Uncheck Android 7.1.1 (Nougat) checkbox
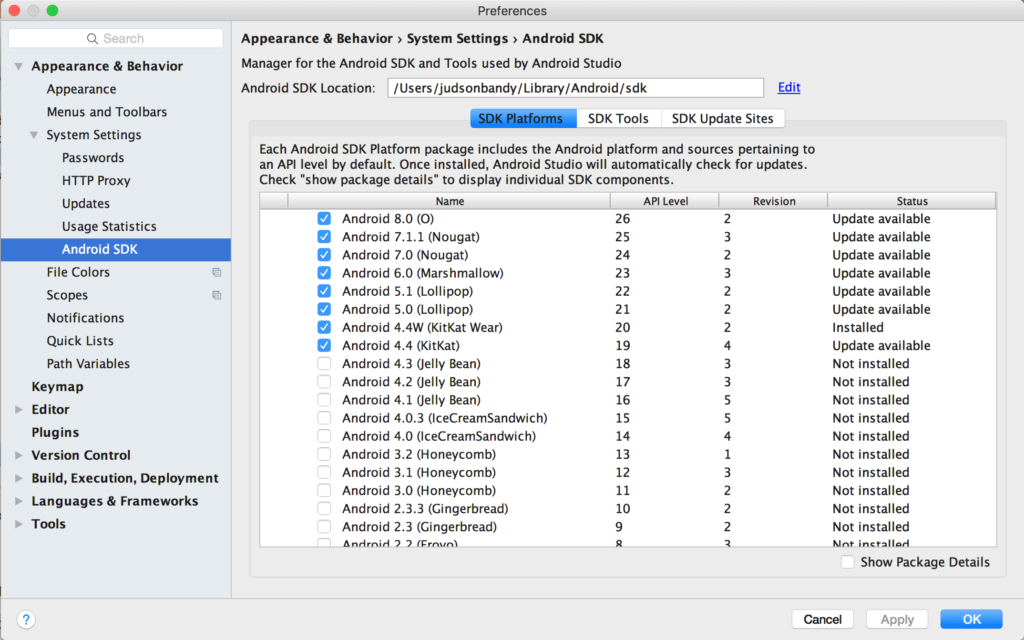Image resolution: width=1024 pixels, height=640 pixels. click(324, 237)
